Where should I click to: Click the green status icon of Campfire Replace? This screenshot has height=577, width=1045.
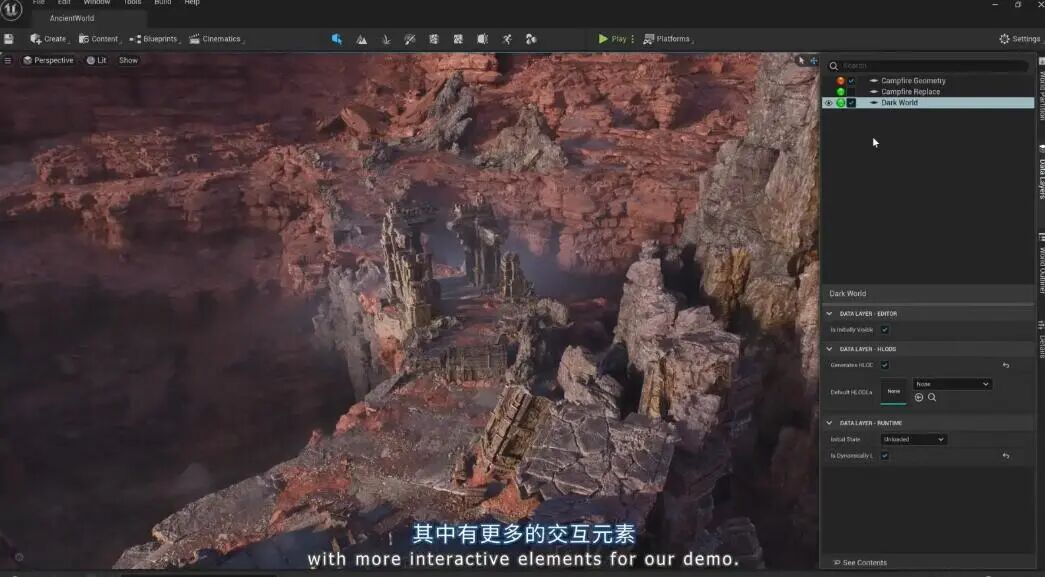point(840,92)
